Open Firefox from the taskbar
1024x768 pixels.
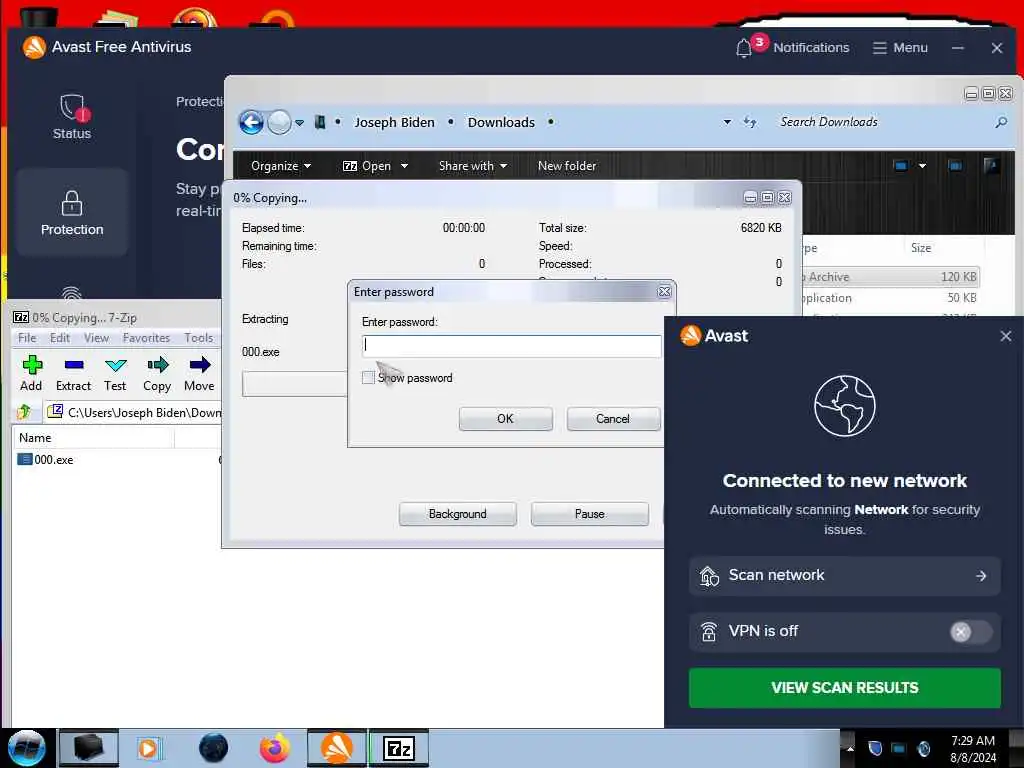click(x=275, y=748)
